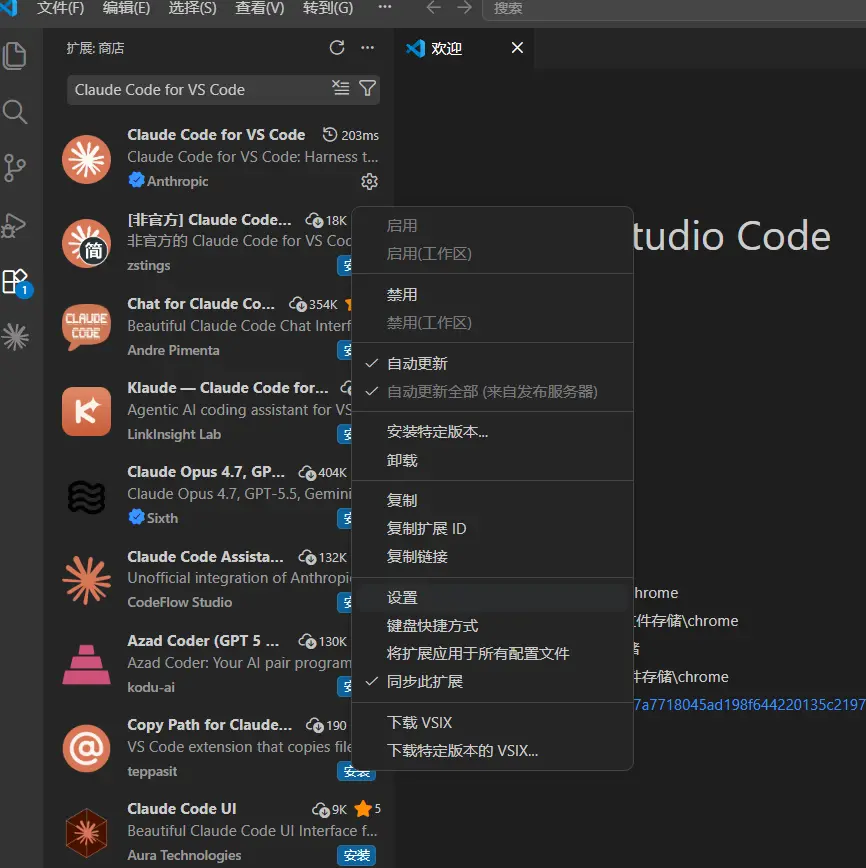
Task: Click the Andre Pimenta publisher name
Action: pos(173,350)
